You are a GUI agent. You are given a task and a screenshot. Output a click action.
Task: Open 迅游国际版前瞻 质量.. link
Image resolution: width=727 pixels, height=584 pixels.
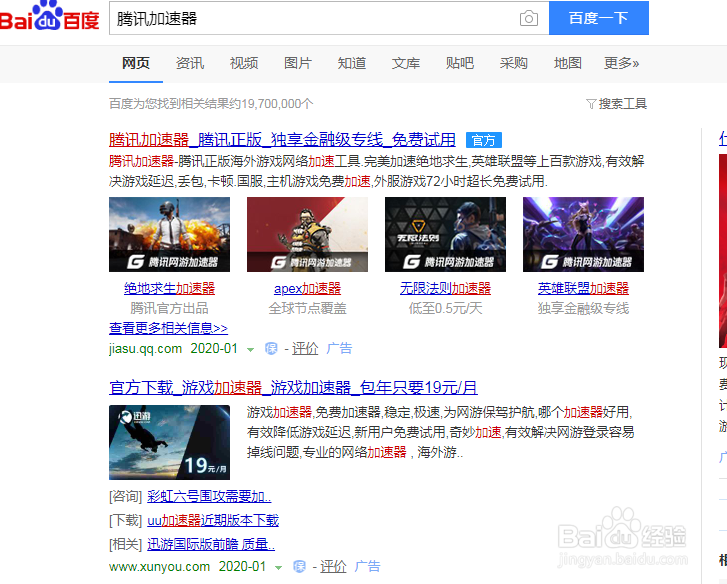coord(211,544)
